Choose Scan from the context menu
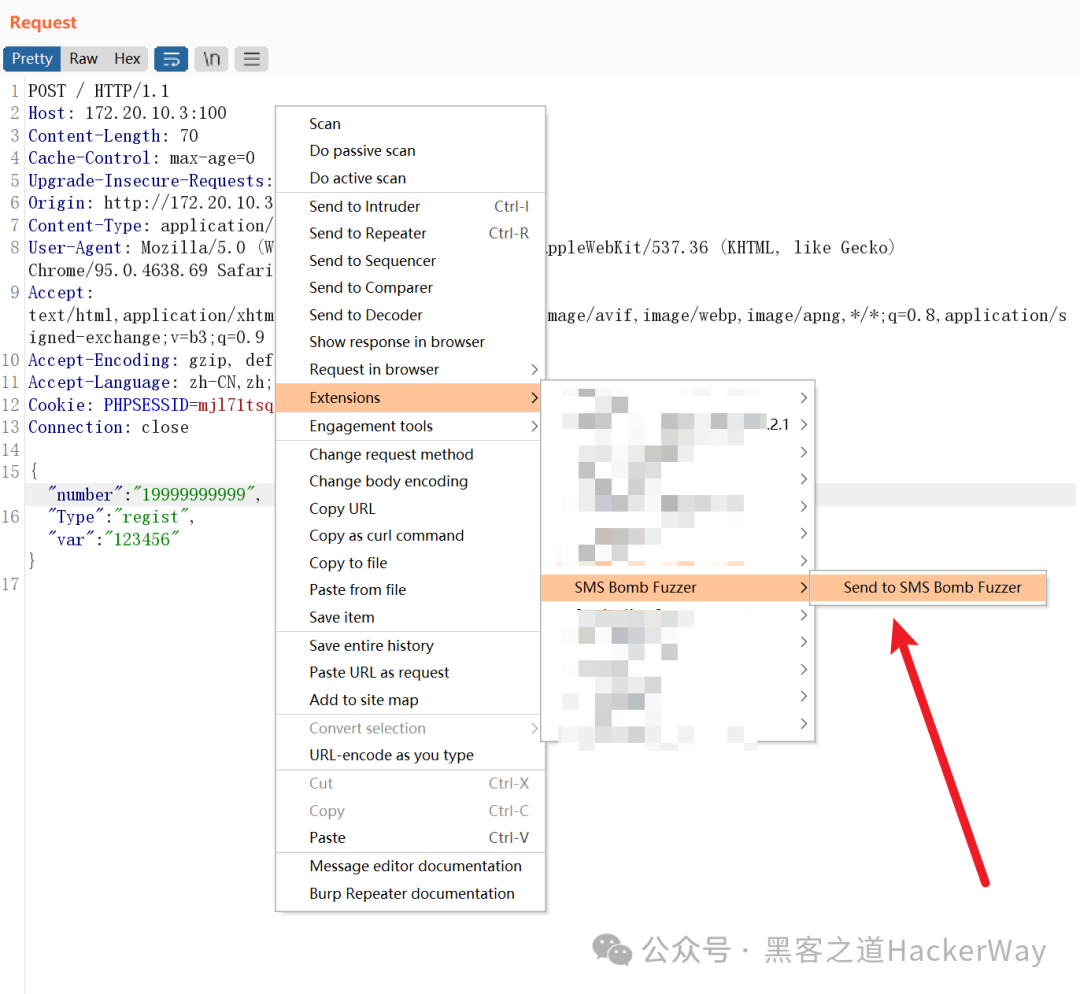 [x=411, y=124]
